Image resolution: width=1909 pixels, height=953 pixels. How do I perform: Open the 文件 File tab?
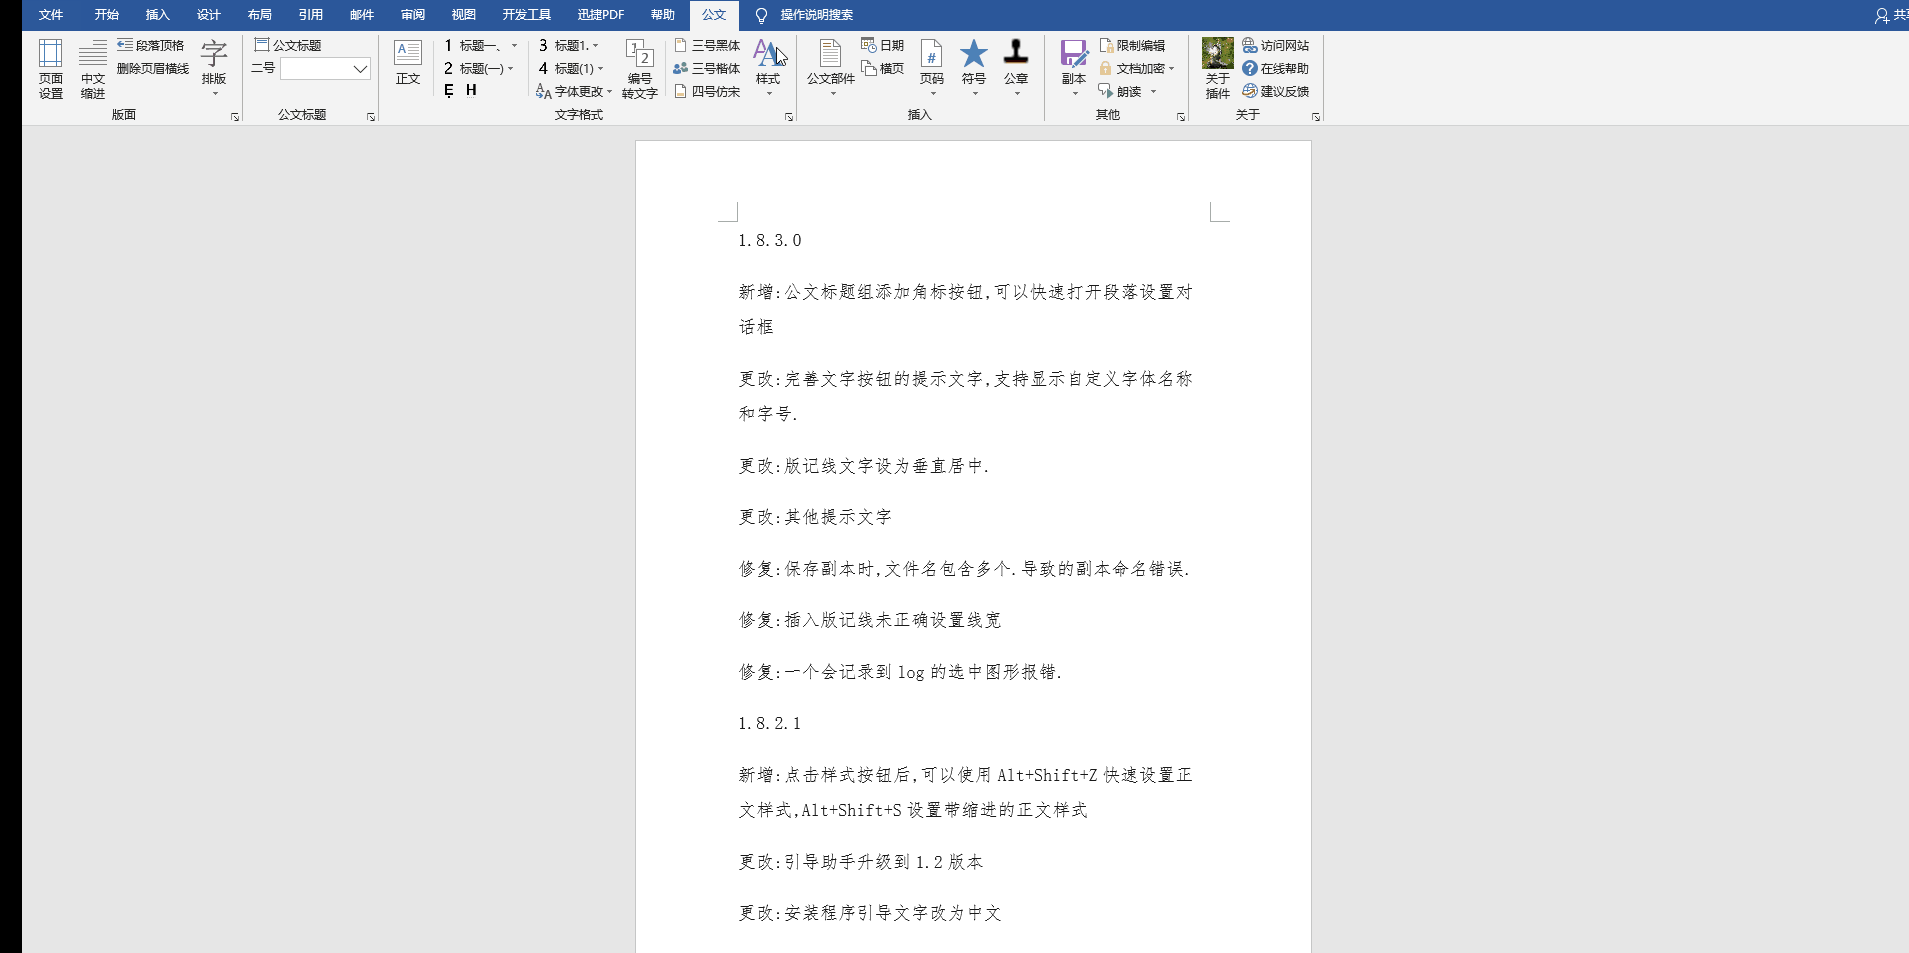point(51,15)
